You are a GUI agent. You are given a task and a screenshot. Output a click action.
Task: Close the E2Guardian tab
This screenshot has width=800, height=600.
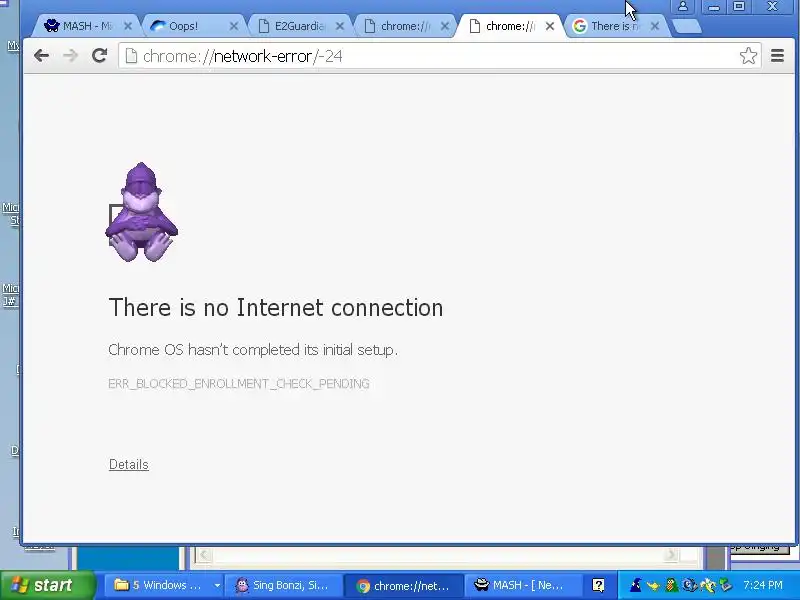click(x=340, y=26)
